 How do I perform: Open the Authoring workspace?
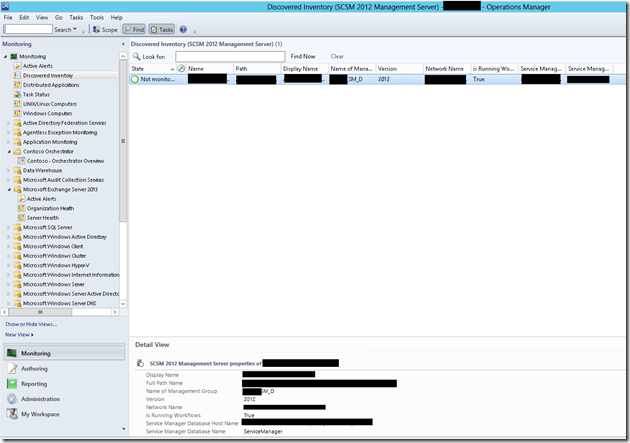pyautogui.click(x=34, y=368)
